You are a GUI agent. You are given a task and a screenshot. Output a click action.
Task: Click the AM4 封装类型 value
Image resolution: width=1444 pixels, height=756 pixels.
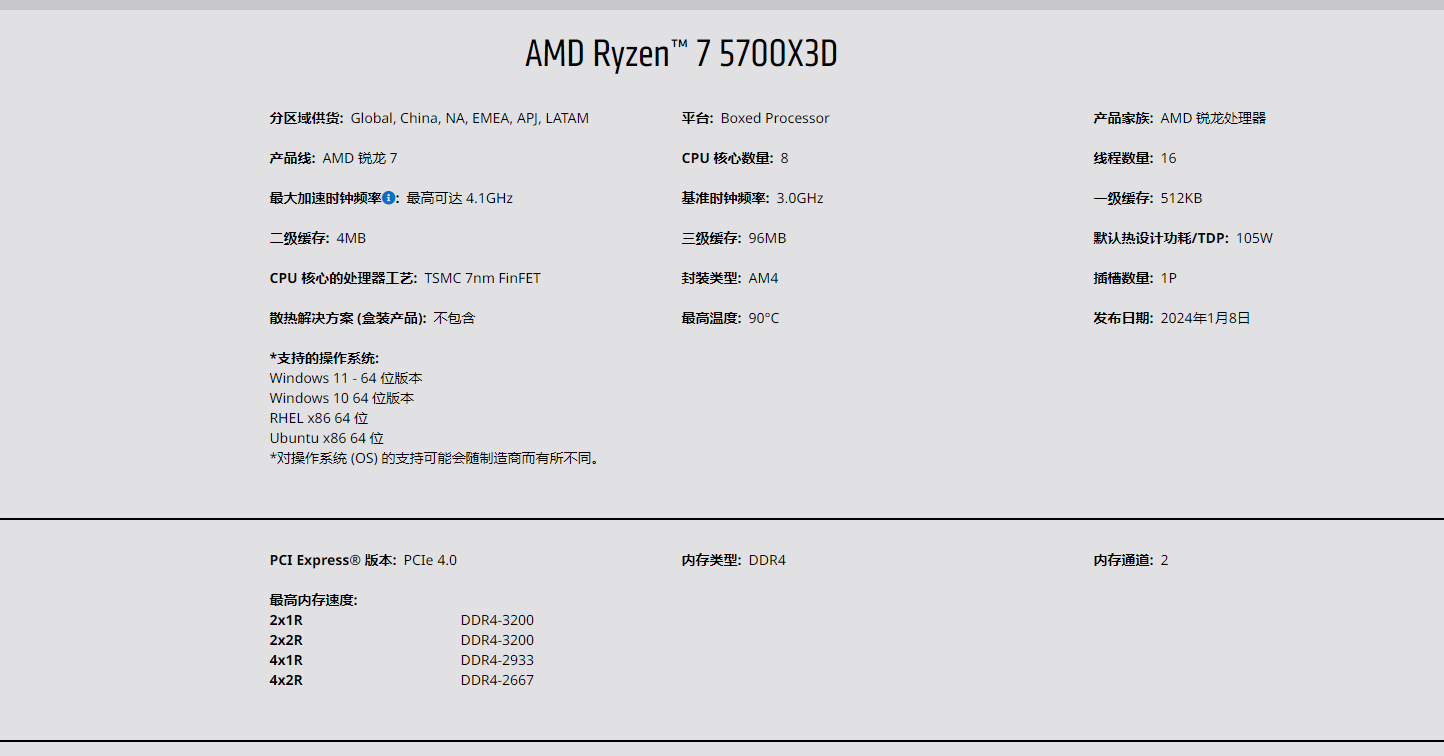point(763,278)
